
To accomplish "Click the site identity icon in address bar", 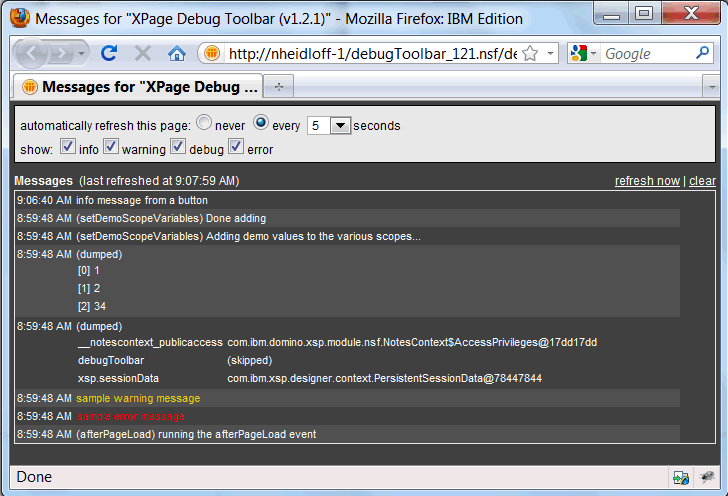I will click(x=212, y=53).
